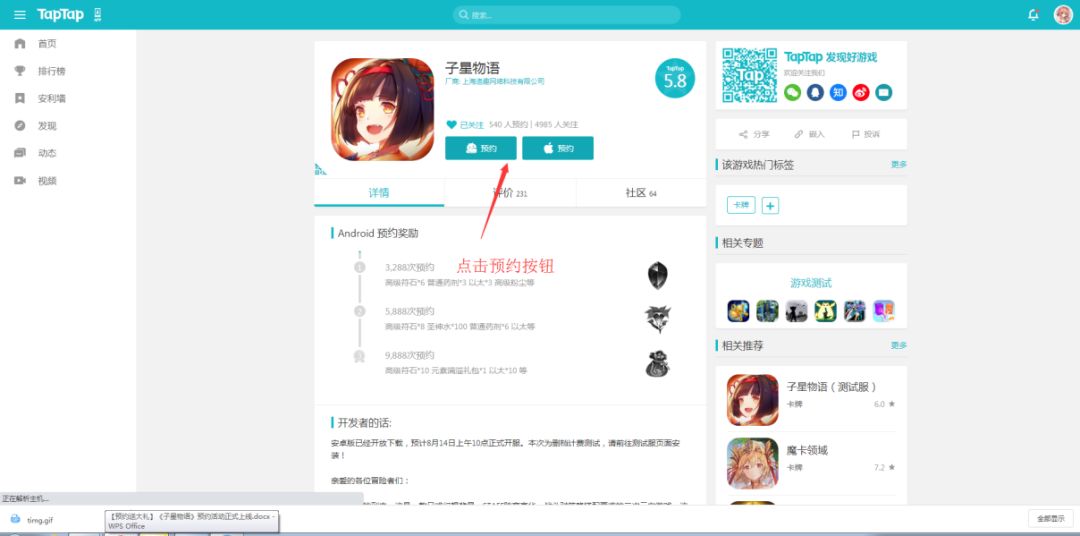Image resolution: width=1080 pixels, height=536 pixels.
Task: Click the notification bell icon
Action: (x=1033, y=14)
